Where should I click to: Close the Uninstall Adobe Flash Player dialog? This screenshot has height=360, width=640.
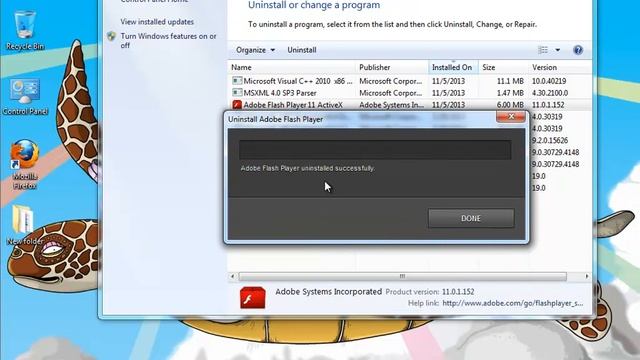[511, 117]
